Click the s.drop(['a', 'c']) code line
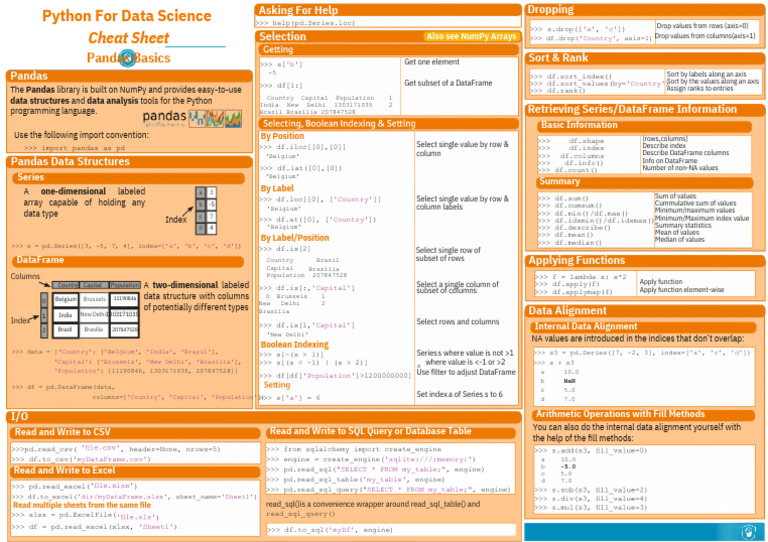 (x=578, y=29)
